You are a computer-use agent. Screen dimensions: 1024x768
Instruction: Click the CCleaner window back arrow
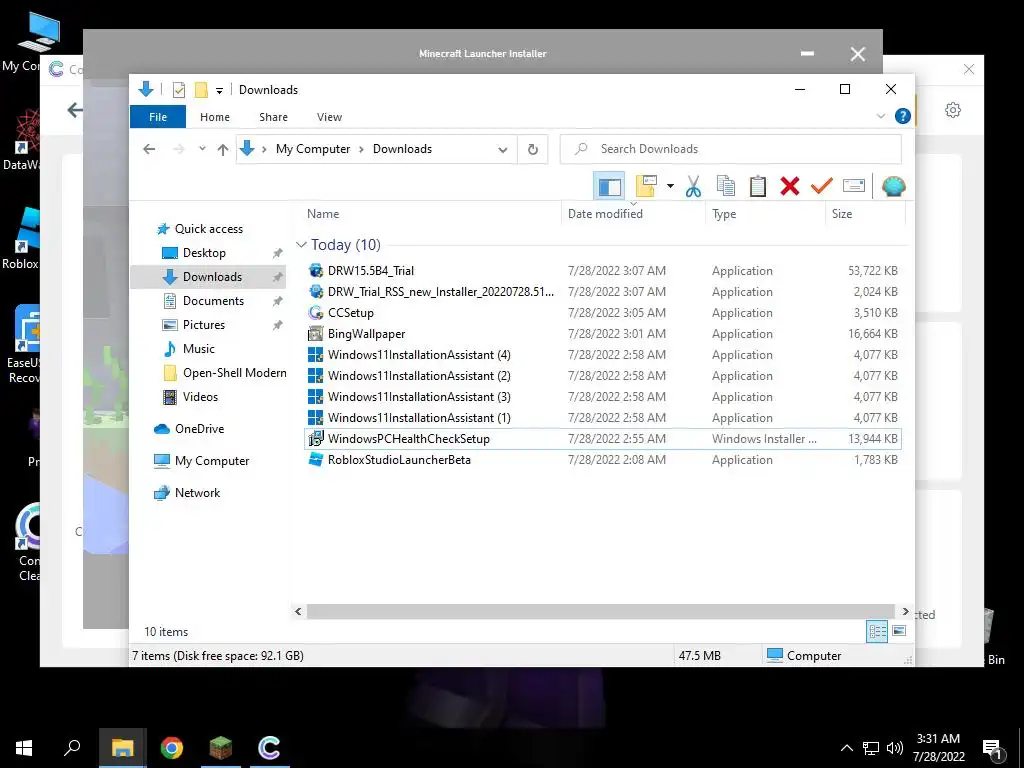[75, 110]
